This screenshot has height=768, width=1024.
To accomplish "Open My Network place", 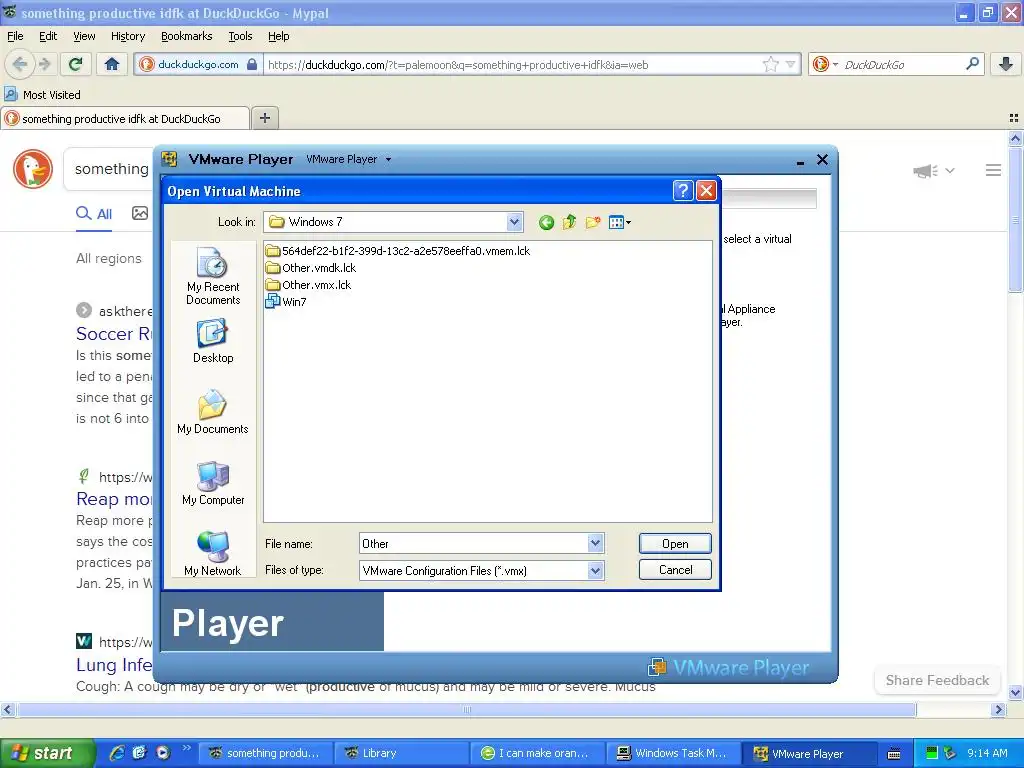I will click(213, 554).
